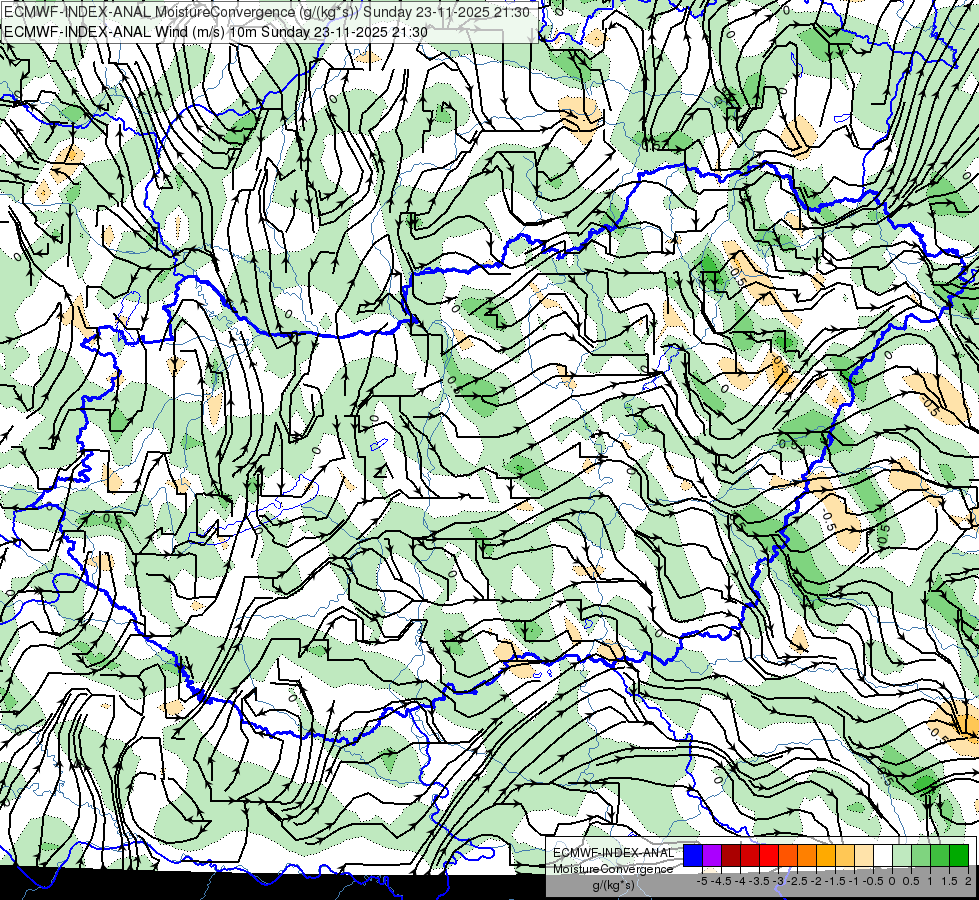Click the pale peach legend swatch
This screenshot has height=900, width=979.
[864, 855]
